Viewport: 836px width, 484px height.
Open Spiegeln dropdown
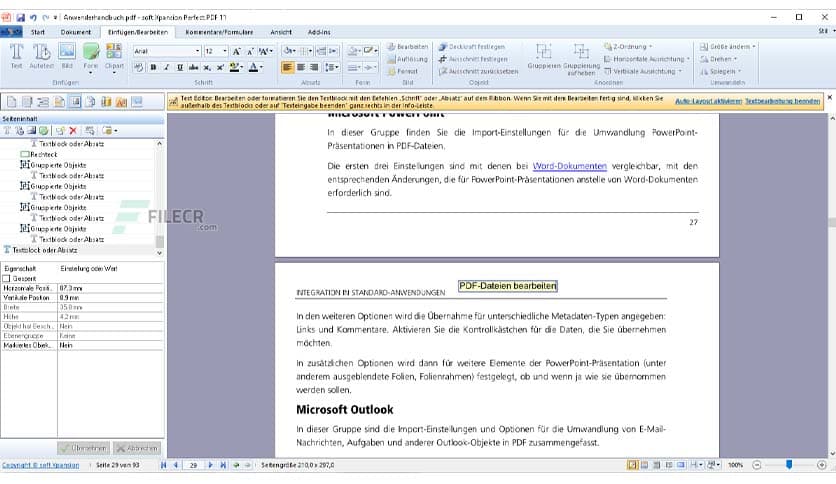(x=720, y=71)
